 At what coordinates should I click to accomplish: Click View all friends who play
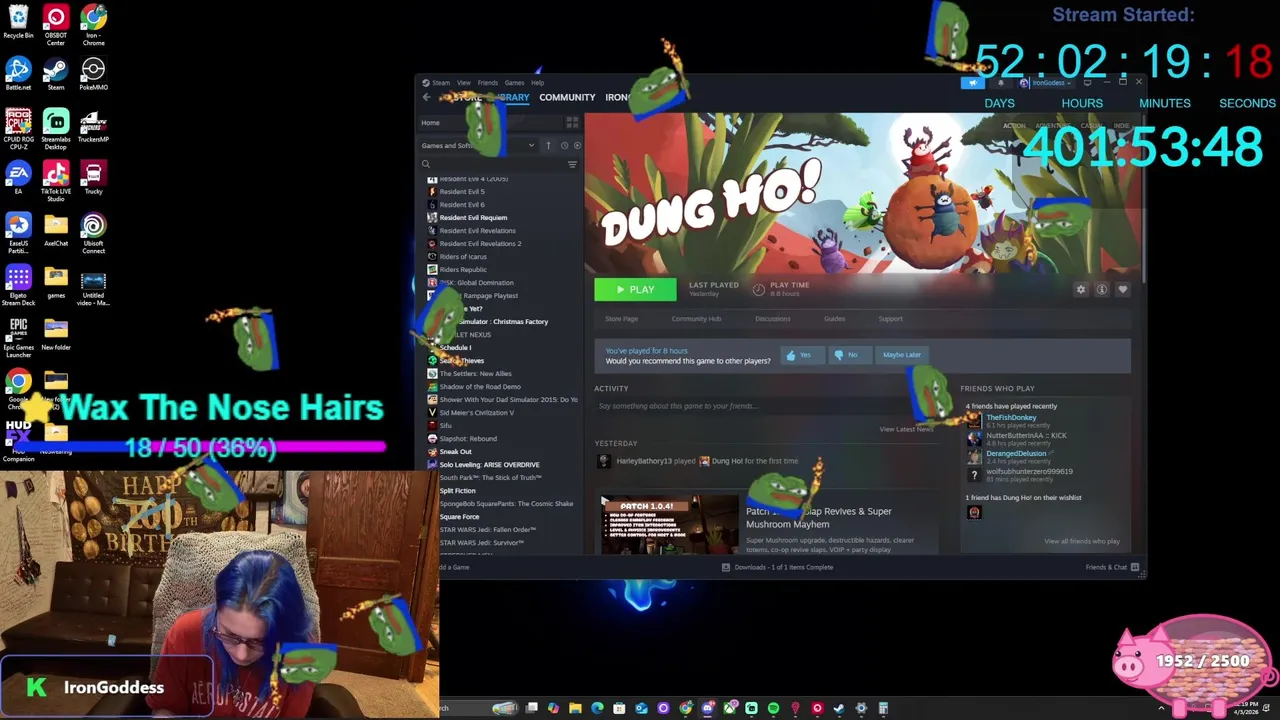[x=1081, y=541]
